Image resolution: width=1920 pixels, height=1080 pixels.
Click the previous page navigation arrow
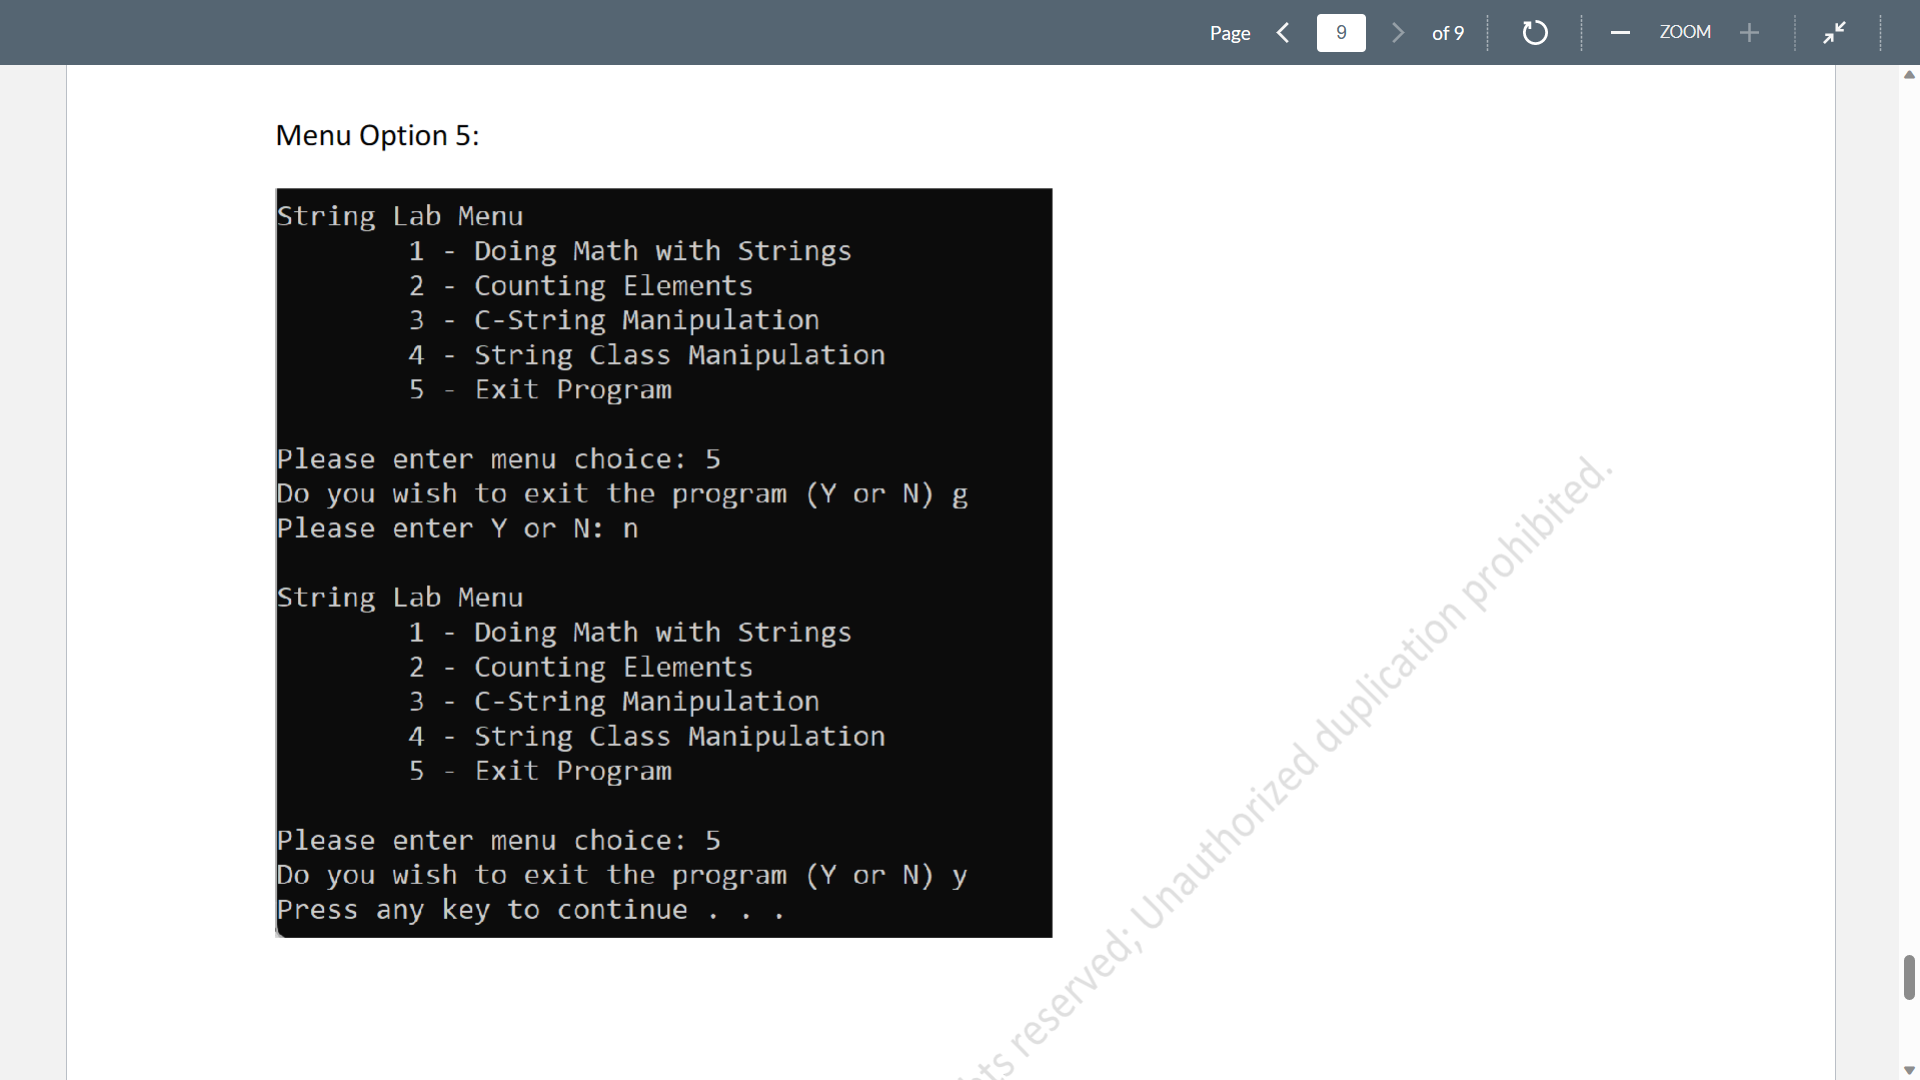tap(1287, 32)
